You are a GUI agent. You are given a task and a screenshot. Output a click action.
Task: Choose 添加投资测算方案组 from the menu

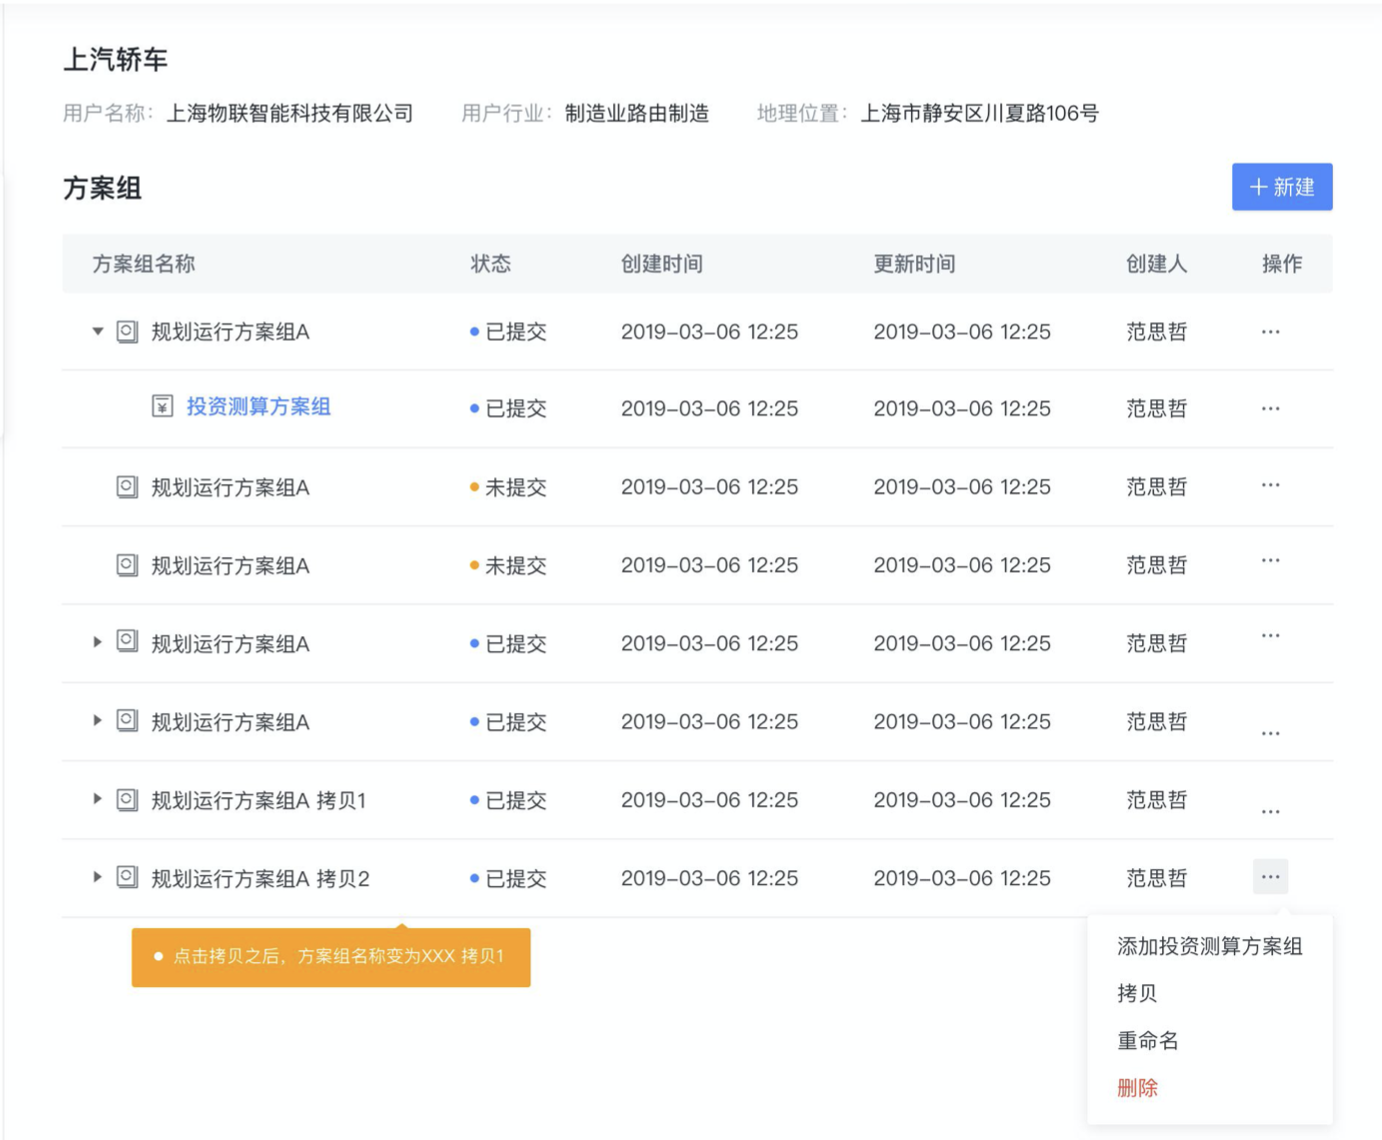click(1209, 946)
